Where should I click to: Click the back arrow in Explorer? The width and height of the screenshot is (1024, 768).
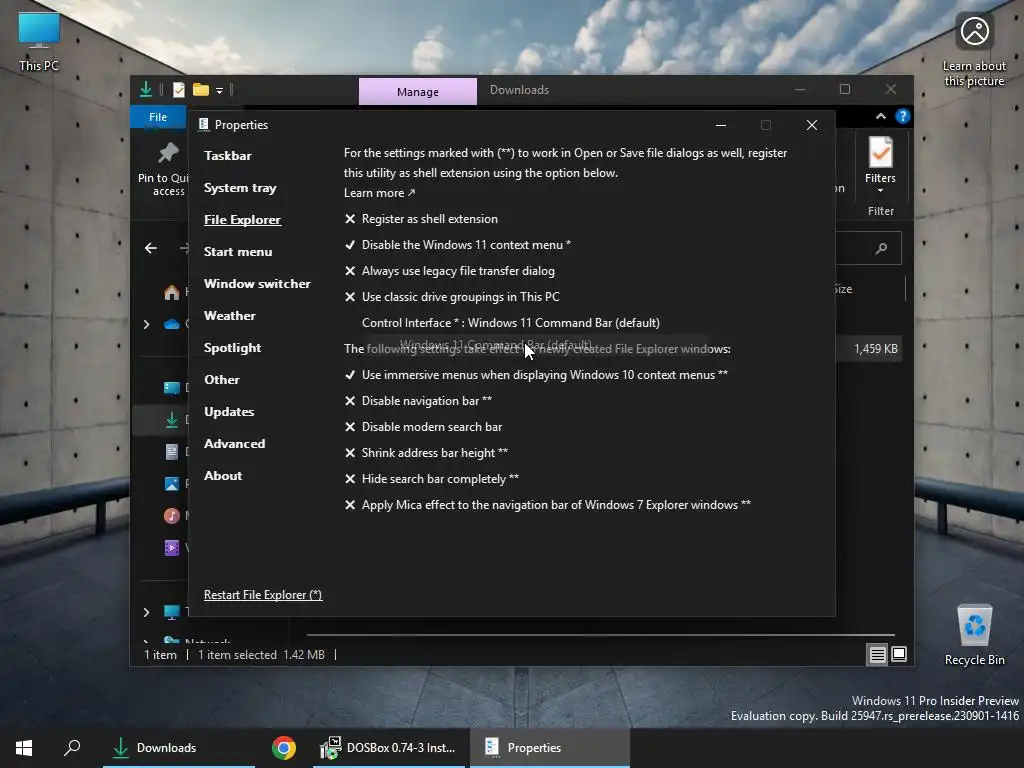point(151,248)
